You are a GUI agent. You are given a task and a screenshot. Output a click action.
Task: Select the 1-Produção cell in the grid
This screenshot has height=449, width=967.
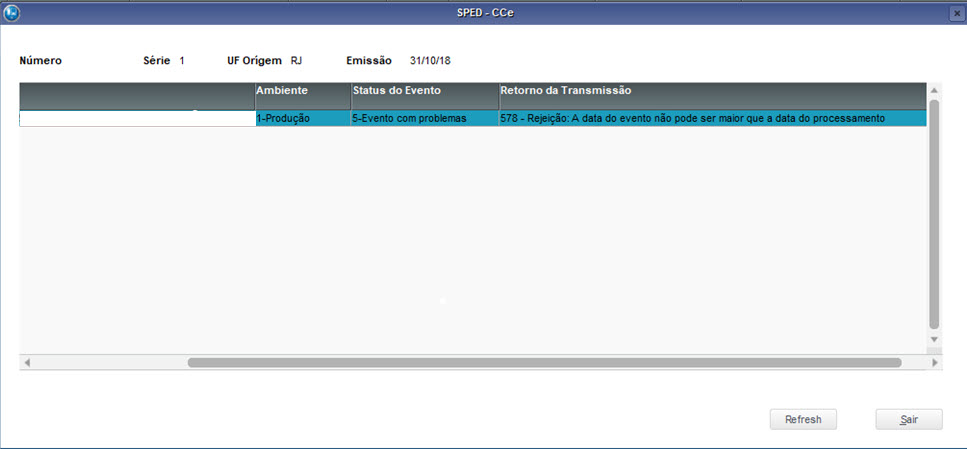302,118
